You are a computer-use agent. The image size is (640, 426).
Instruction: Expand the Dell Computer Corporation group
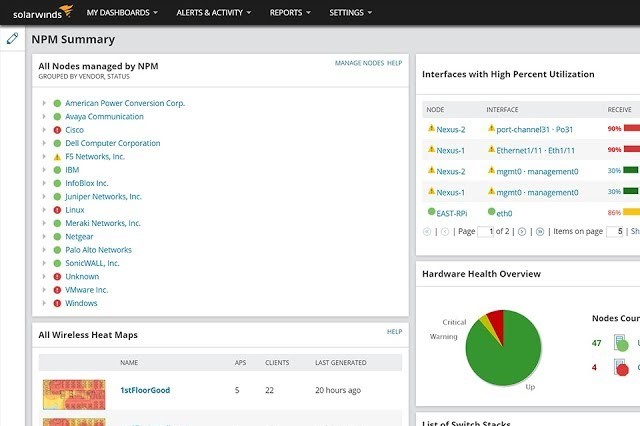[x=44, y=143]
